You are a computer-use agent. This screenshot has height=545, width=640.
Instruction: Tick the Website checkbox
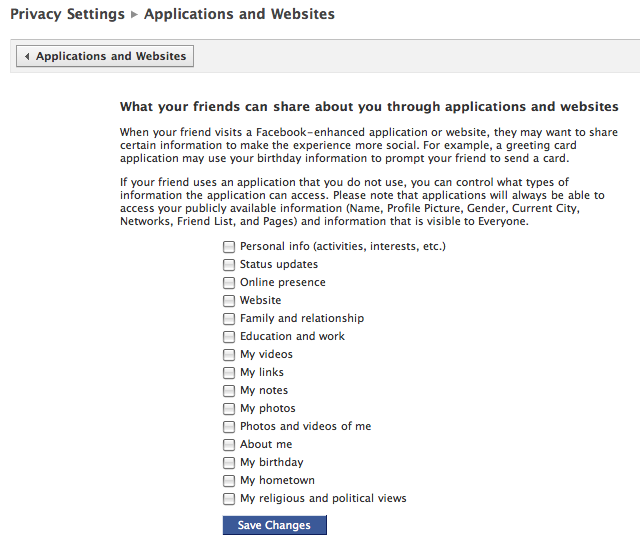[x=229, y=301]
